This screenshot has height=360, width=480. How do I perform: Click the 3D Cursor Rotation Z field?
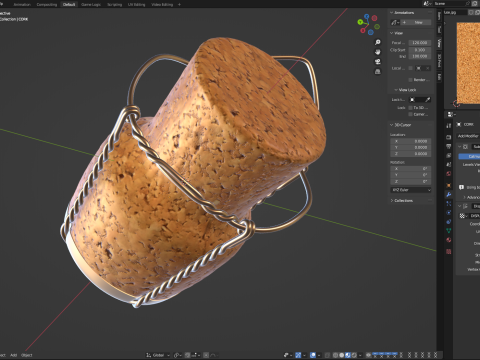point(411,181)
